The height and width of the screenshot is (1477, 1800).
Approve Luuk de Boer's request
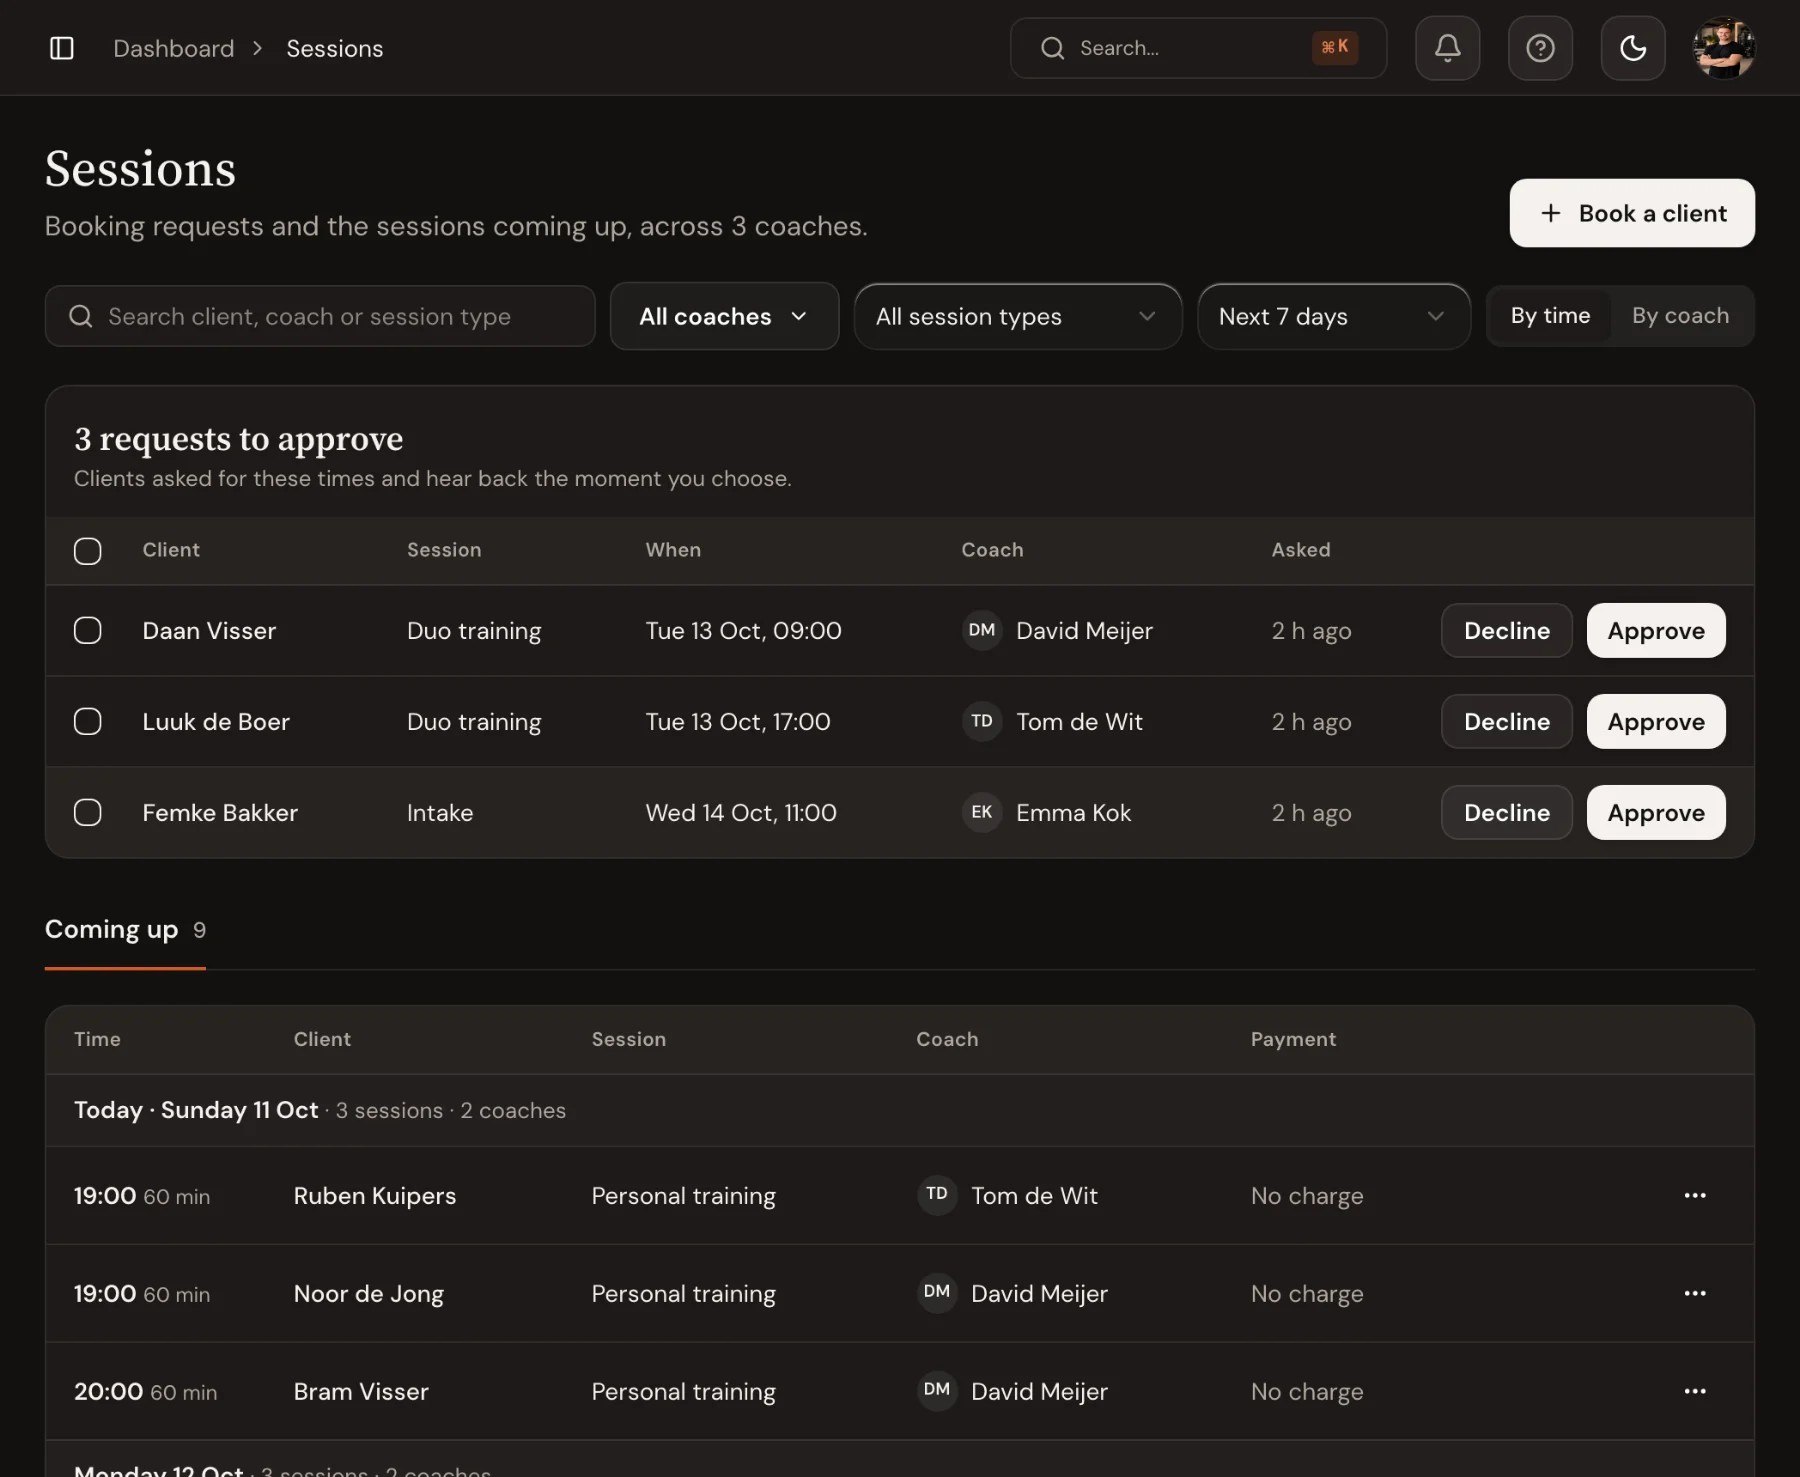(1656, 721)
